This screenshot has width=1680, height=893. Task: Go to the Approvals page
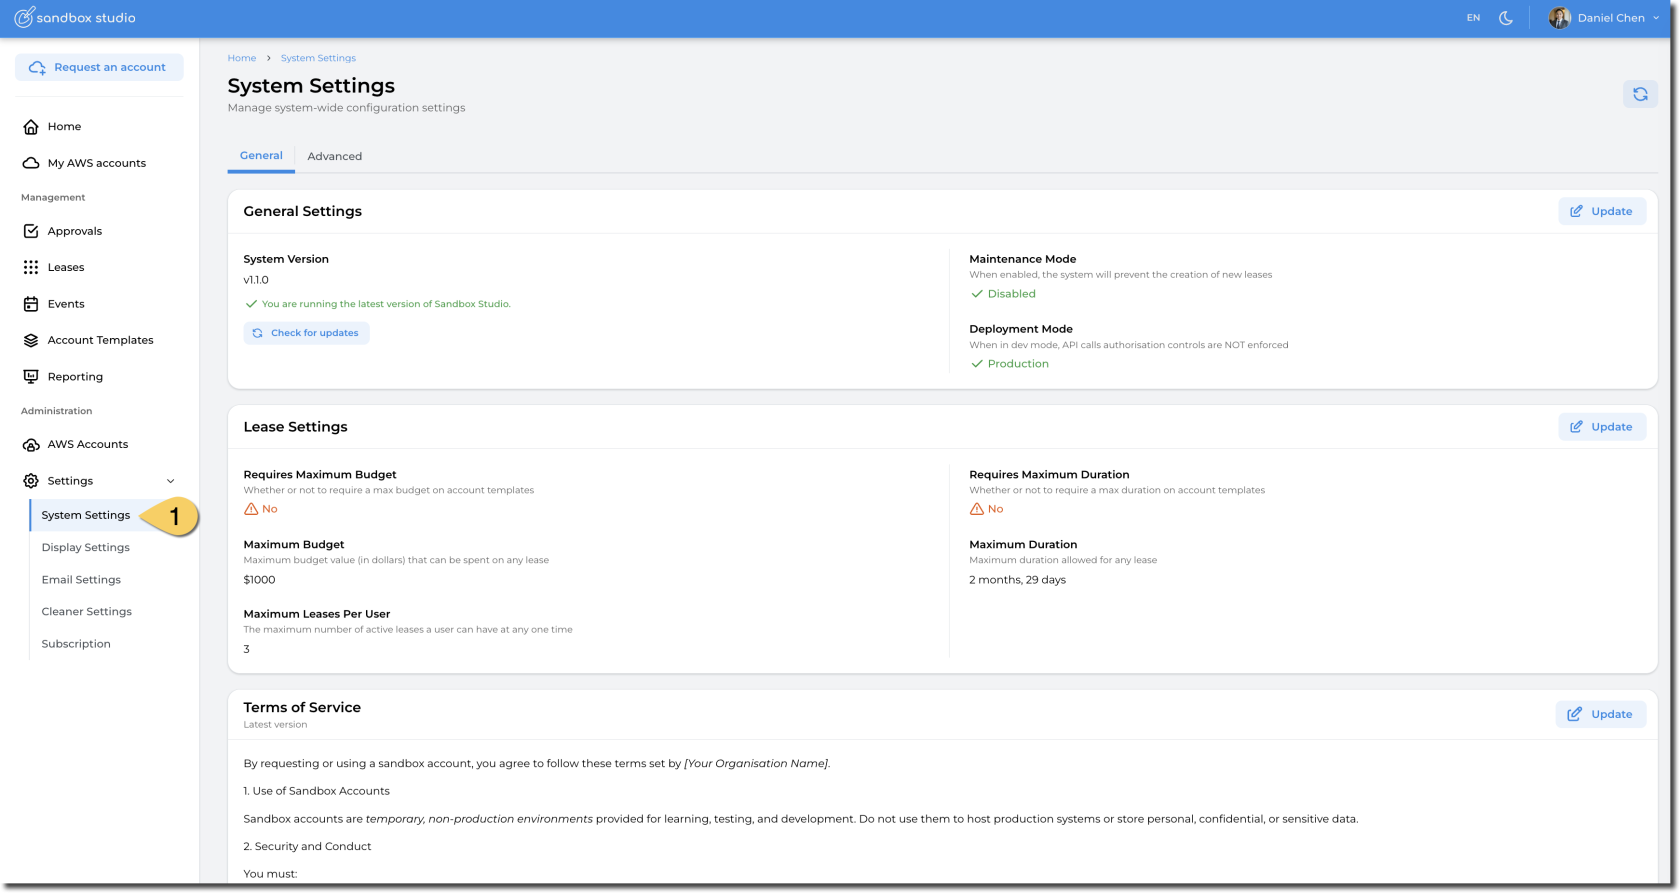click(x=74, y=231)
